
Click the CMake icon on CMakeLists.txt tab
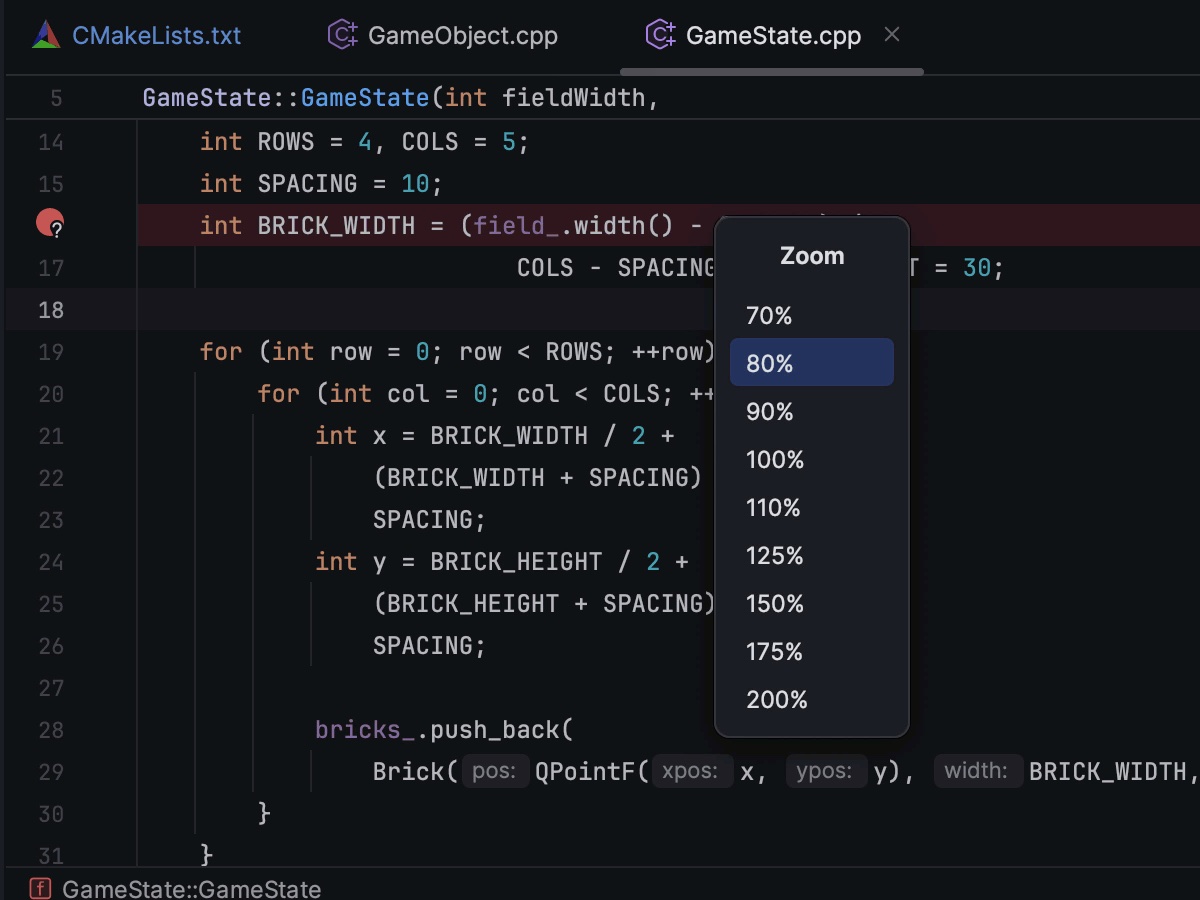point(47,36)
